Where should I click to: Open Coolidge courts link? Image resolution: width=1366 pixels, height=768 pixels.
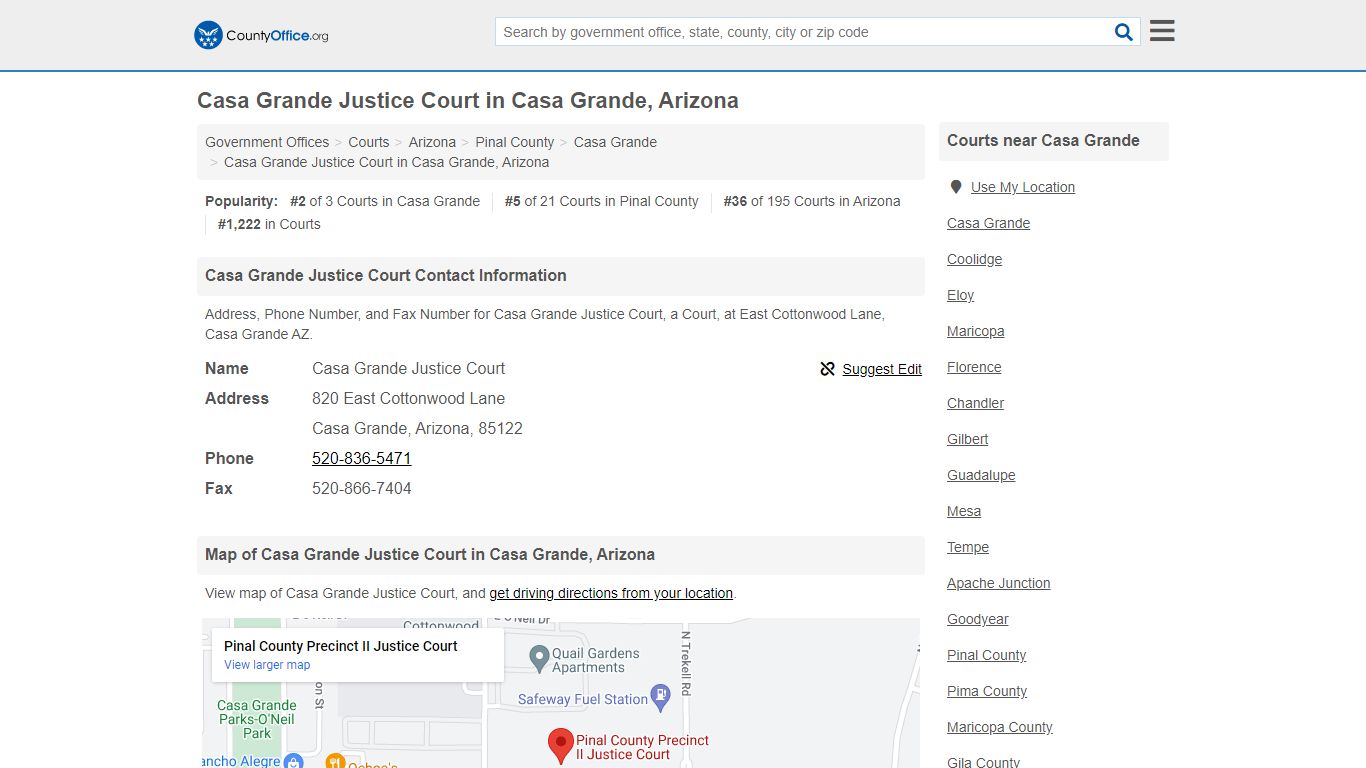tap(974, 259)
